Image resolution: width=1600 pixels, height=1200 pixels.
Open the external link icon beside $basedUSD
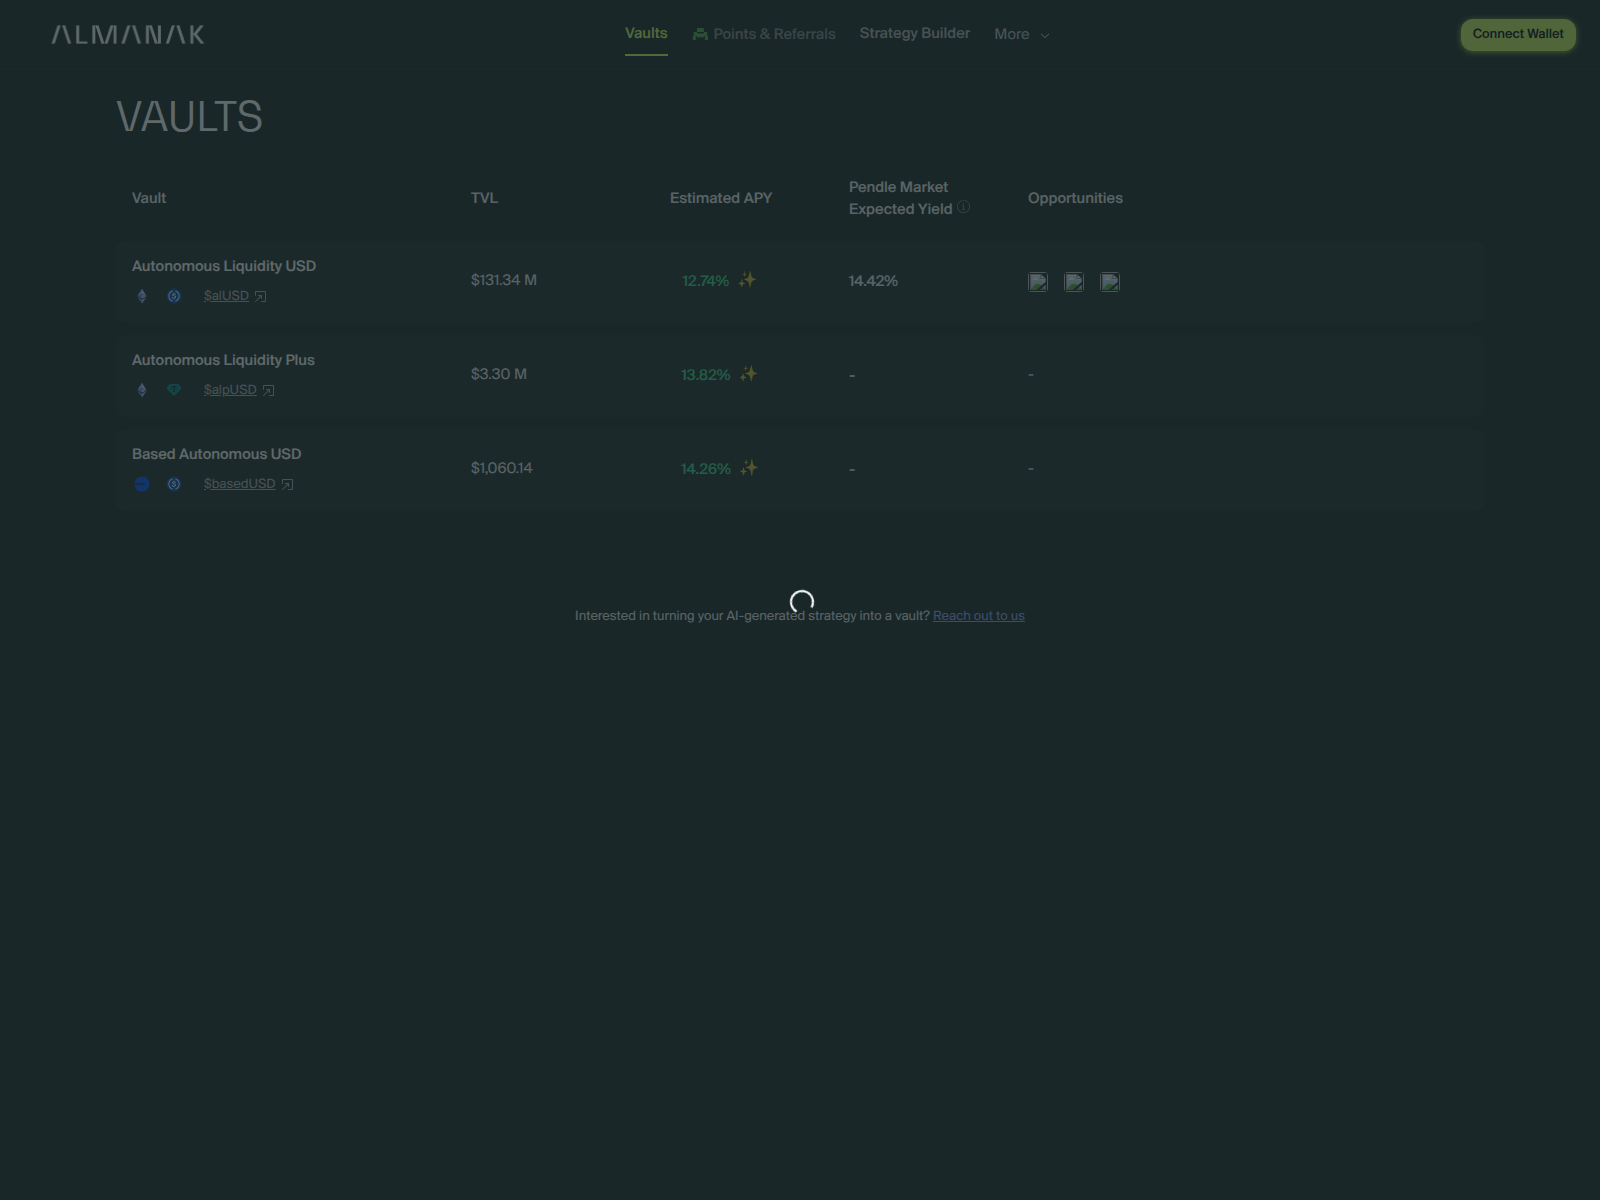[288, 484]
